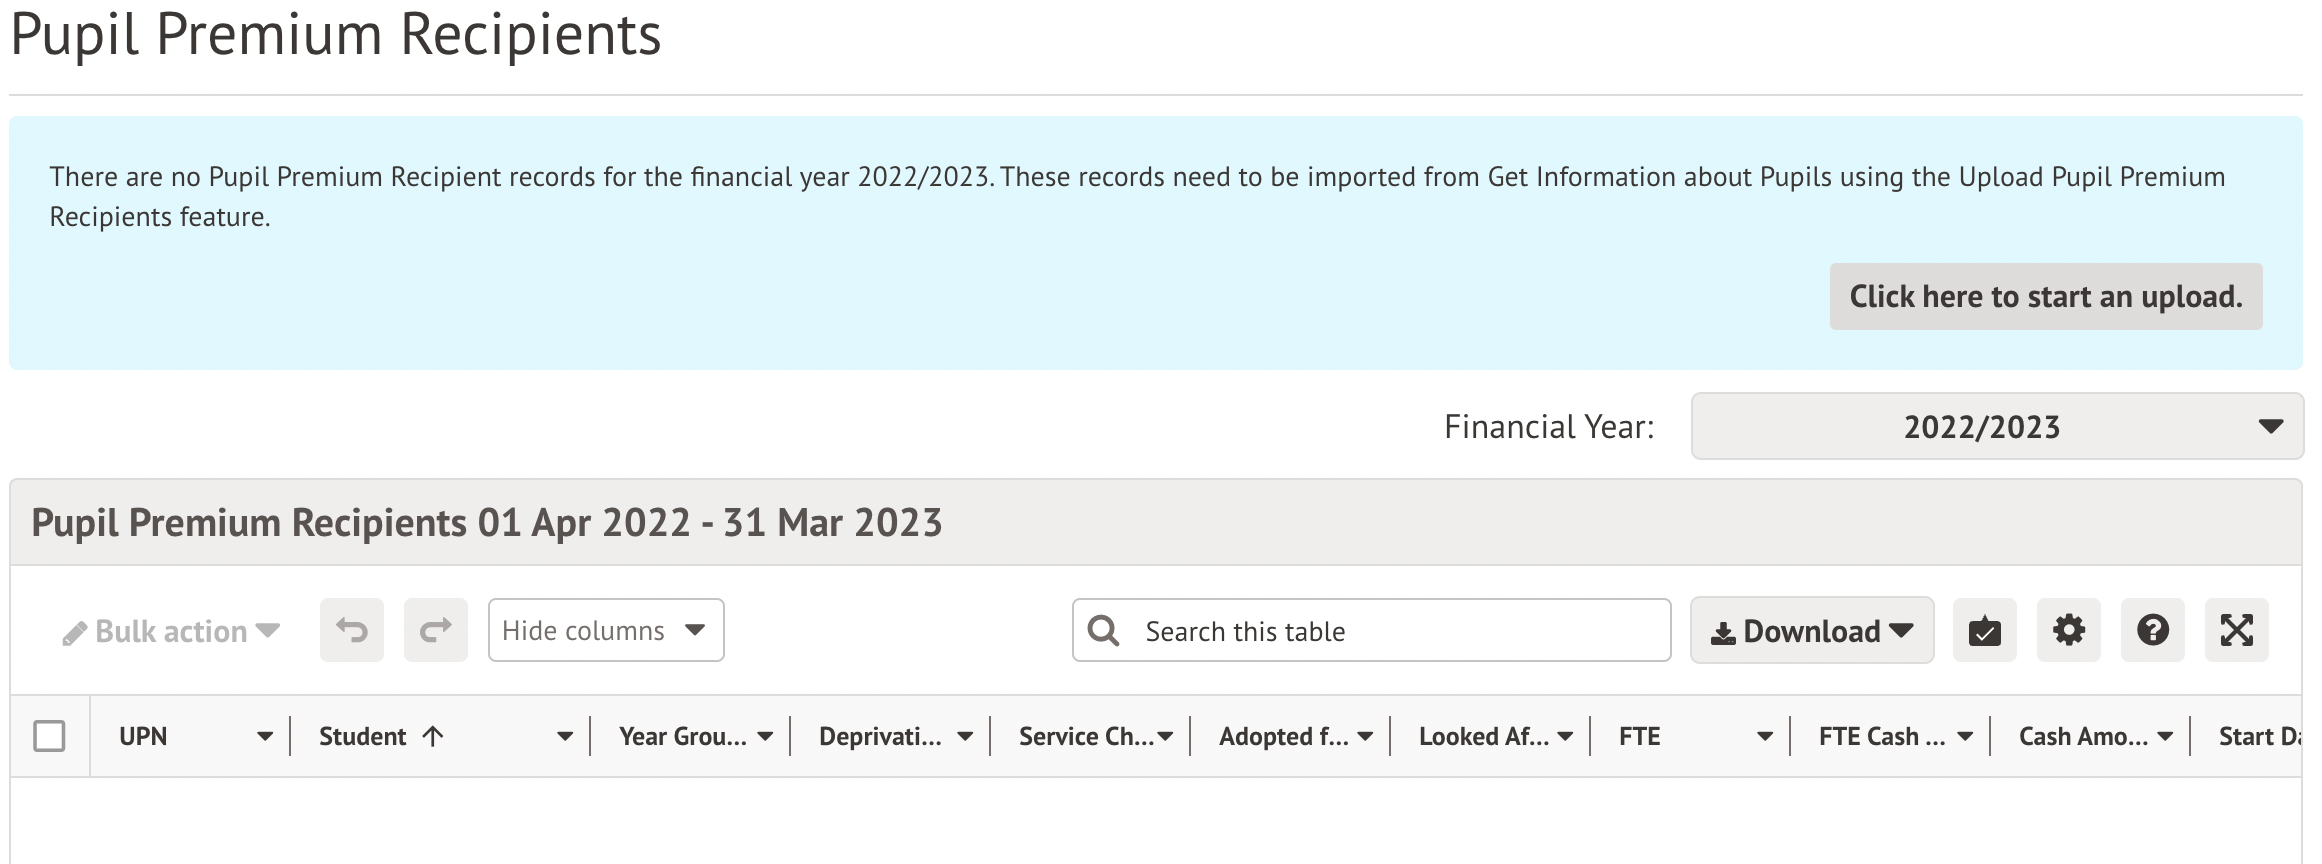This screenshot has width=2322, height=864.
Task: Open the Bulk action menu
Action: coord(171,632)
